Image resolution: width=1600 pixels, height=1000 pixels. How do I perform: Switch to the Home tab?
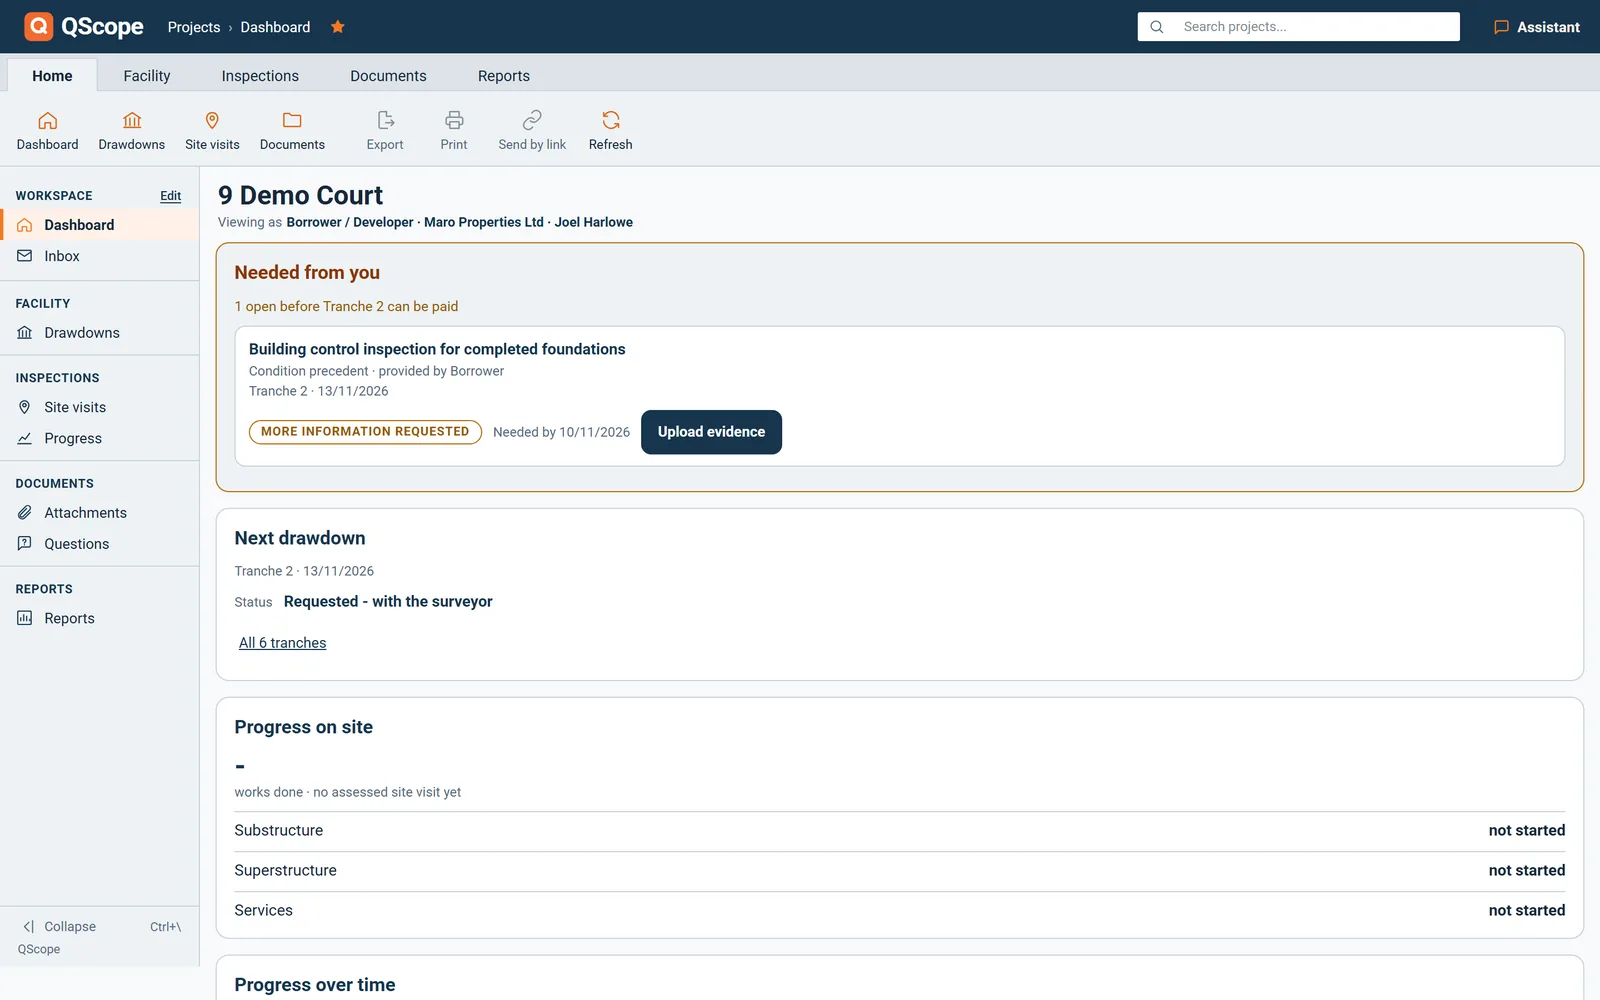pyautogui.click(x=52, y=76)
